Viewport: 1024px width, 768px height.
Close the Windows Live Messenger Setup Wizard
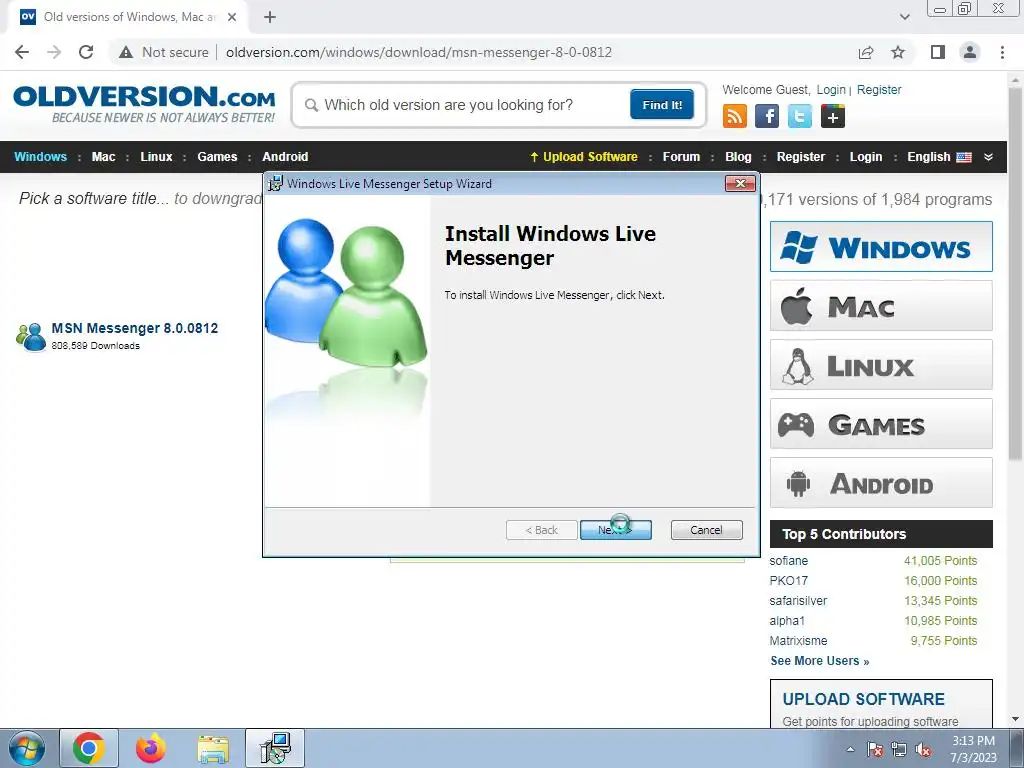[740, 184]
